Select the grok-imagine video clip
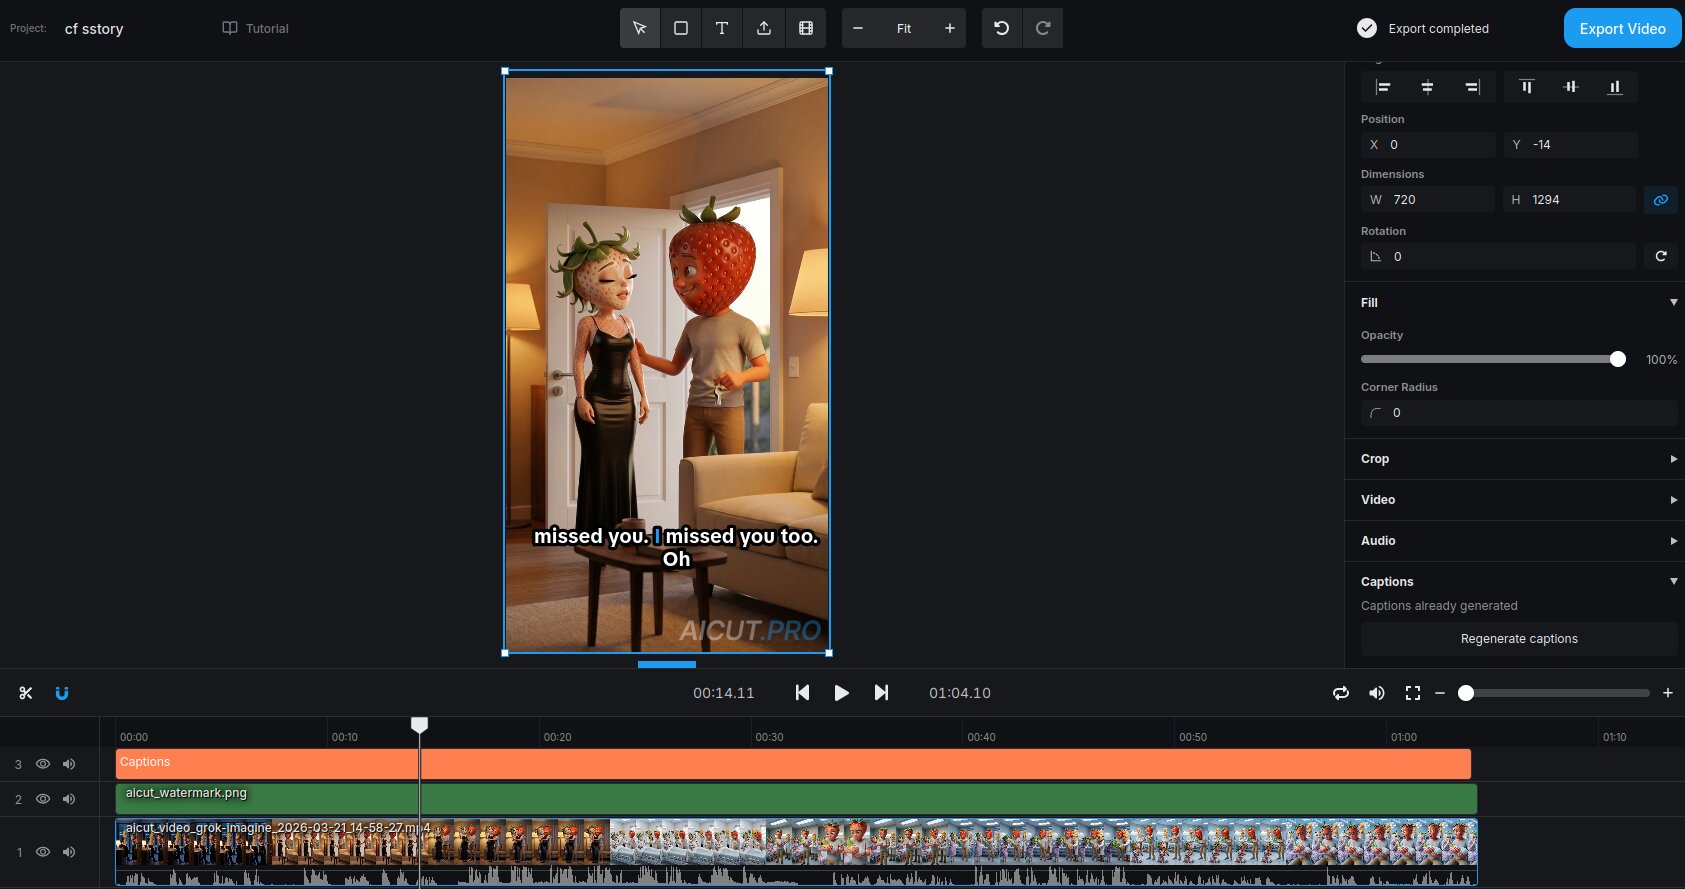The width and height of the screenshot is (1685, 889). 796,852
